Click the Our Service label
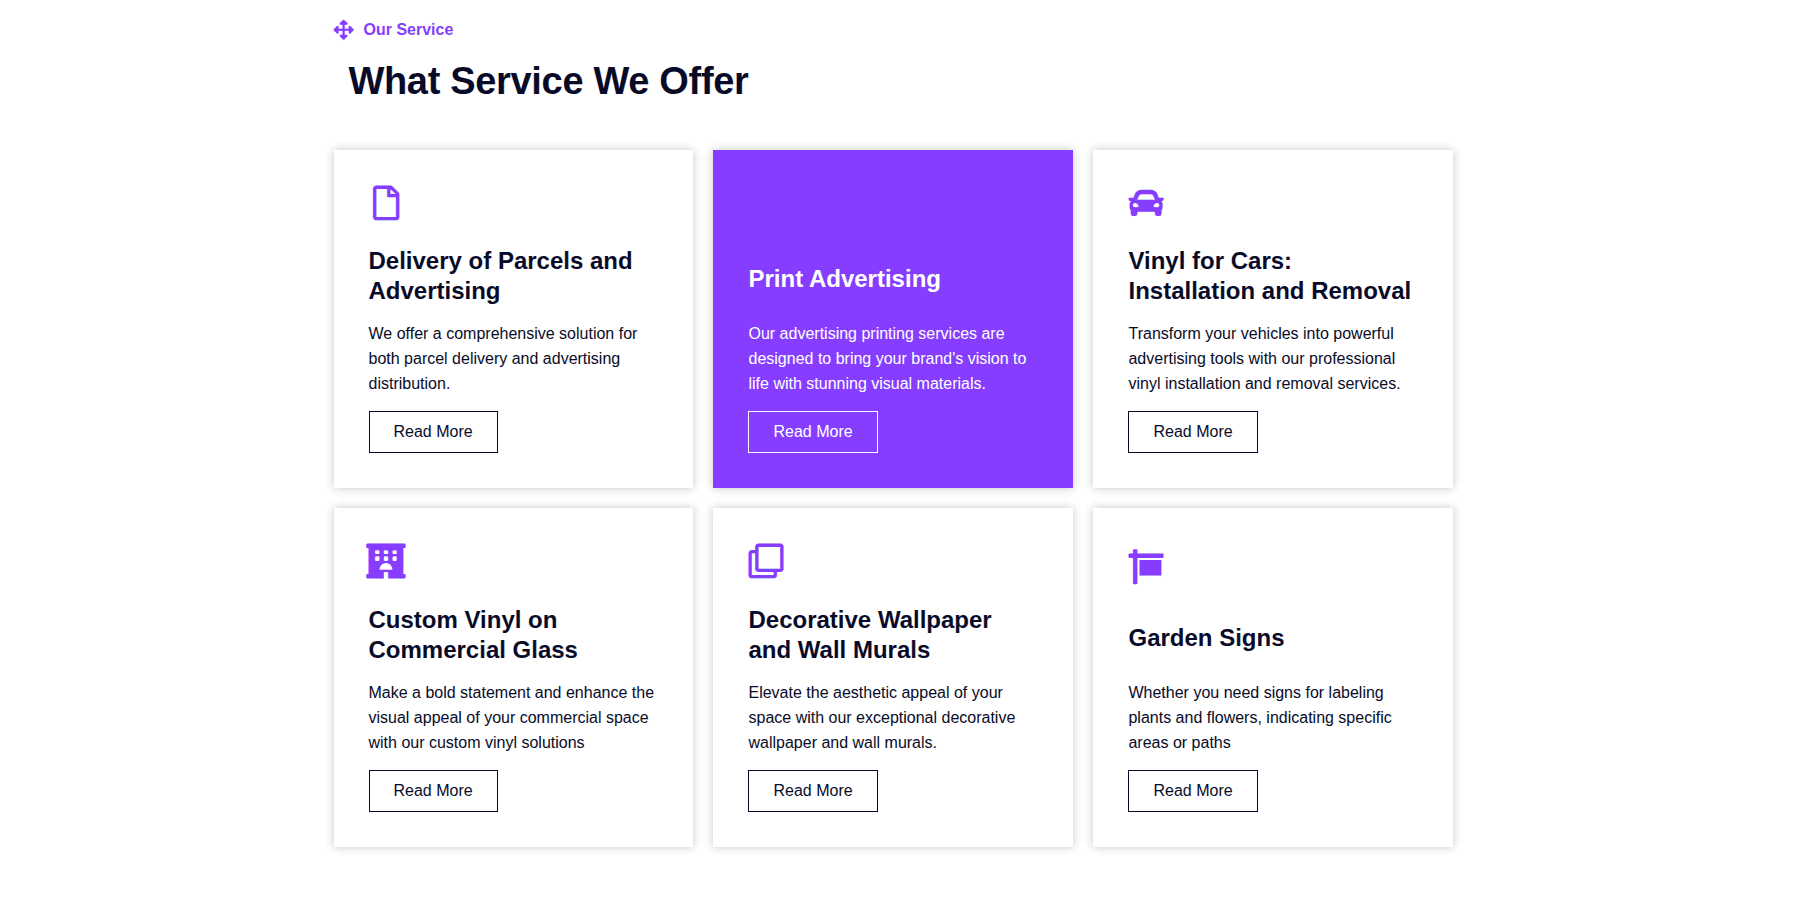The width and height of the screenshot is (1807, 908). coord(408,30)
